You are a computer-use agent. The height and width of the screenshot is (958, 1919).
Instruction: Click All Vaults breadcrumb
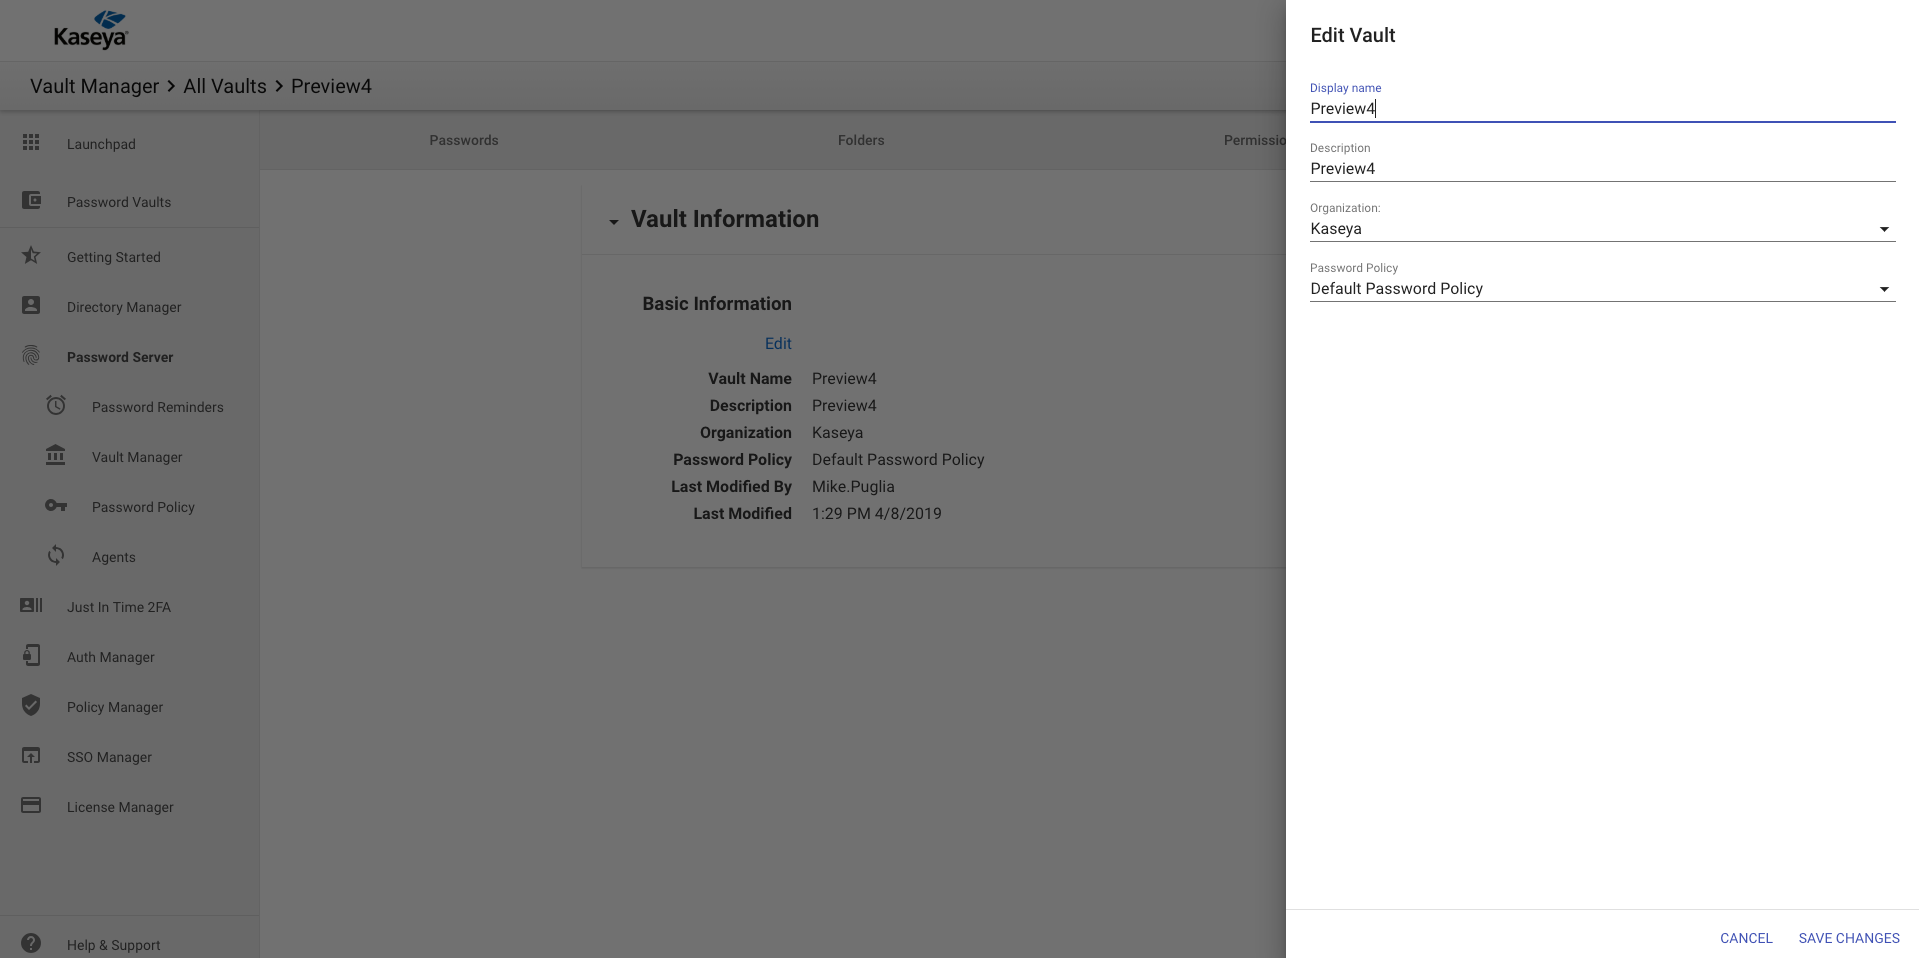225,86
